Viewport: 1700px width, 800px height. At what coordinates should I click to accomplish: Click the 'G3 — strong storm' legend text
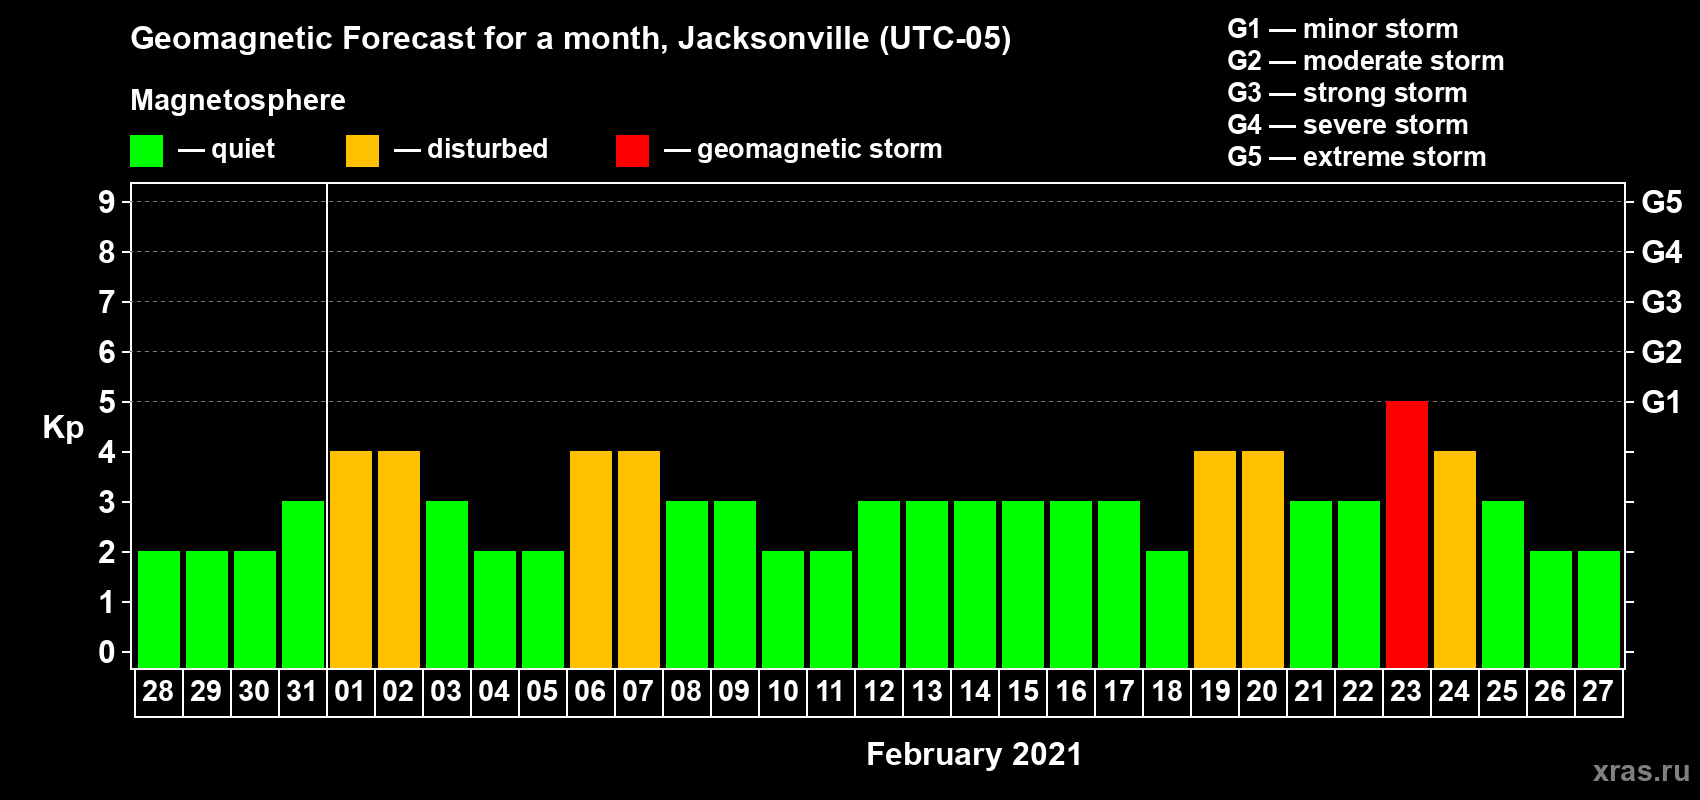pyautogui.click(x=1348, y=93)
